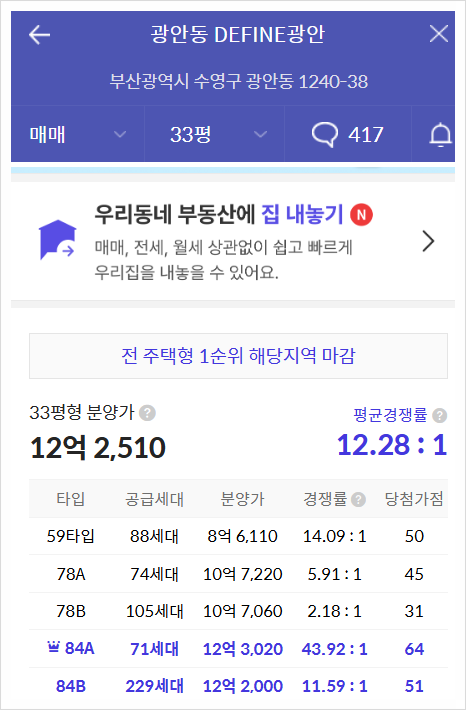466x710 pixels.
Task: Open the 매매 transaction type dropdown
Action: 77,134
